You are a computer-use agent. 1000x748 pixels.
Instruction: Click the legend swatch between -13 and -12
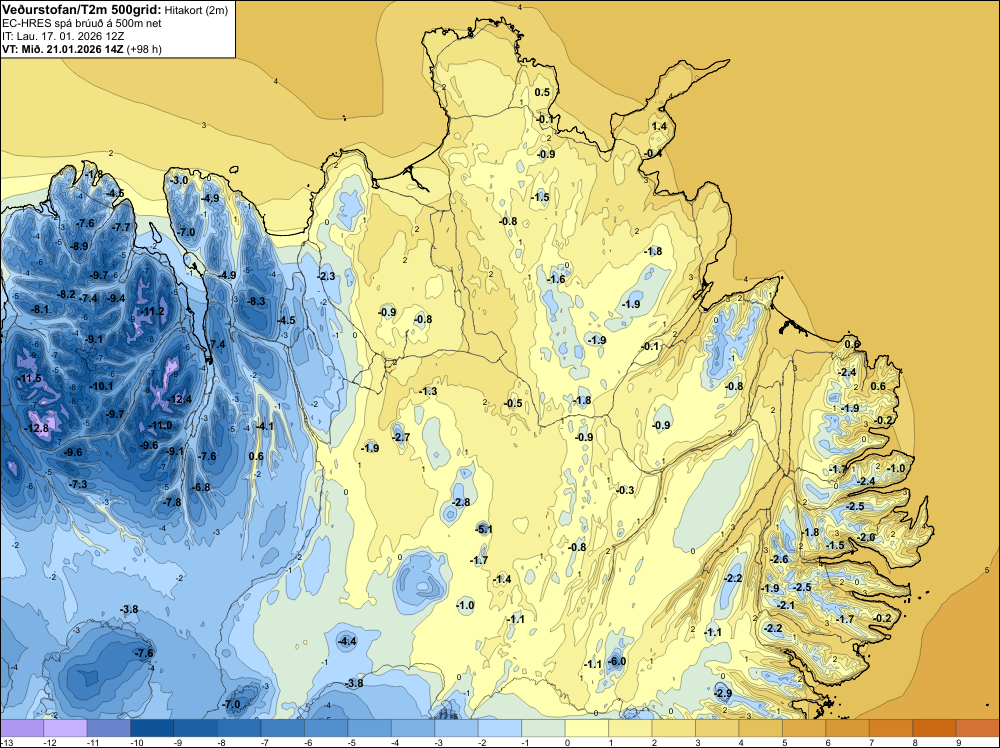pos(22,728)
